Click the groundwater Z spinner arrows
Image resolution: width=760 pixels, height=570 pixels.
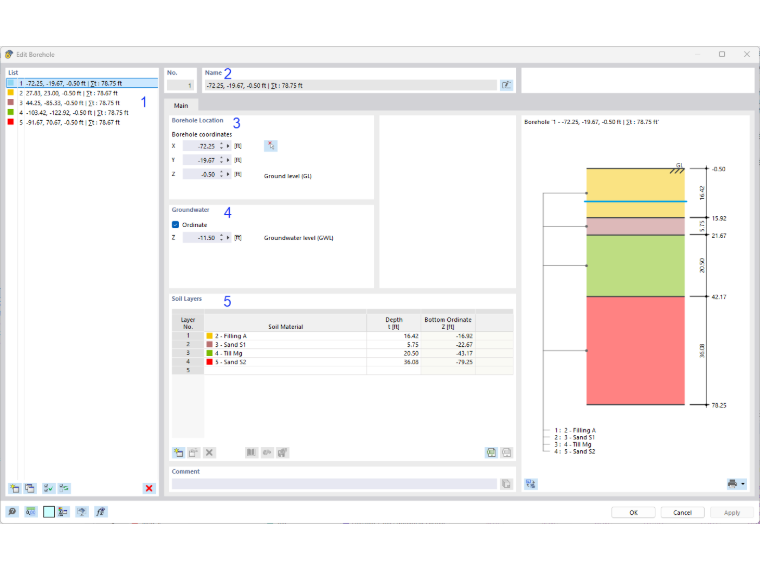coord(222,238)
